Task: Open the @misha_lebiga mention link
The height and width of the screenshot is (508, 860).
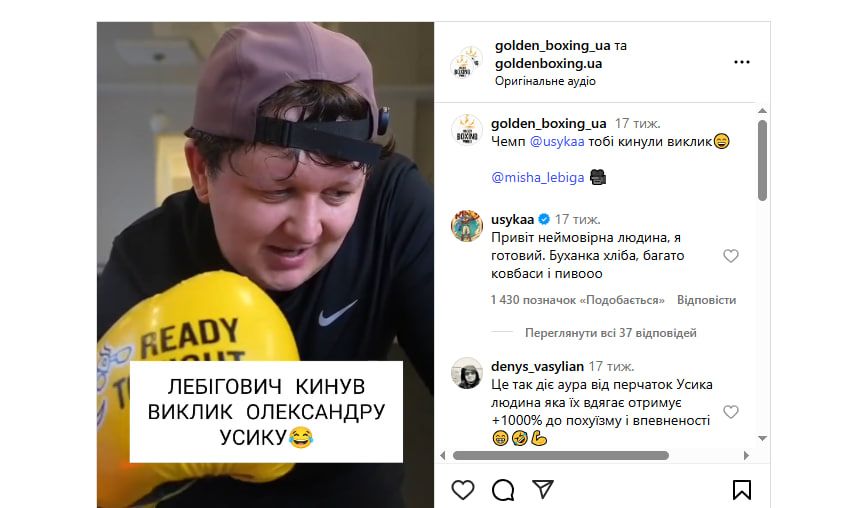Action: coord(538,177)
